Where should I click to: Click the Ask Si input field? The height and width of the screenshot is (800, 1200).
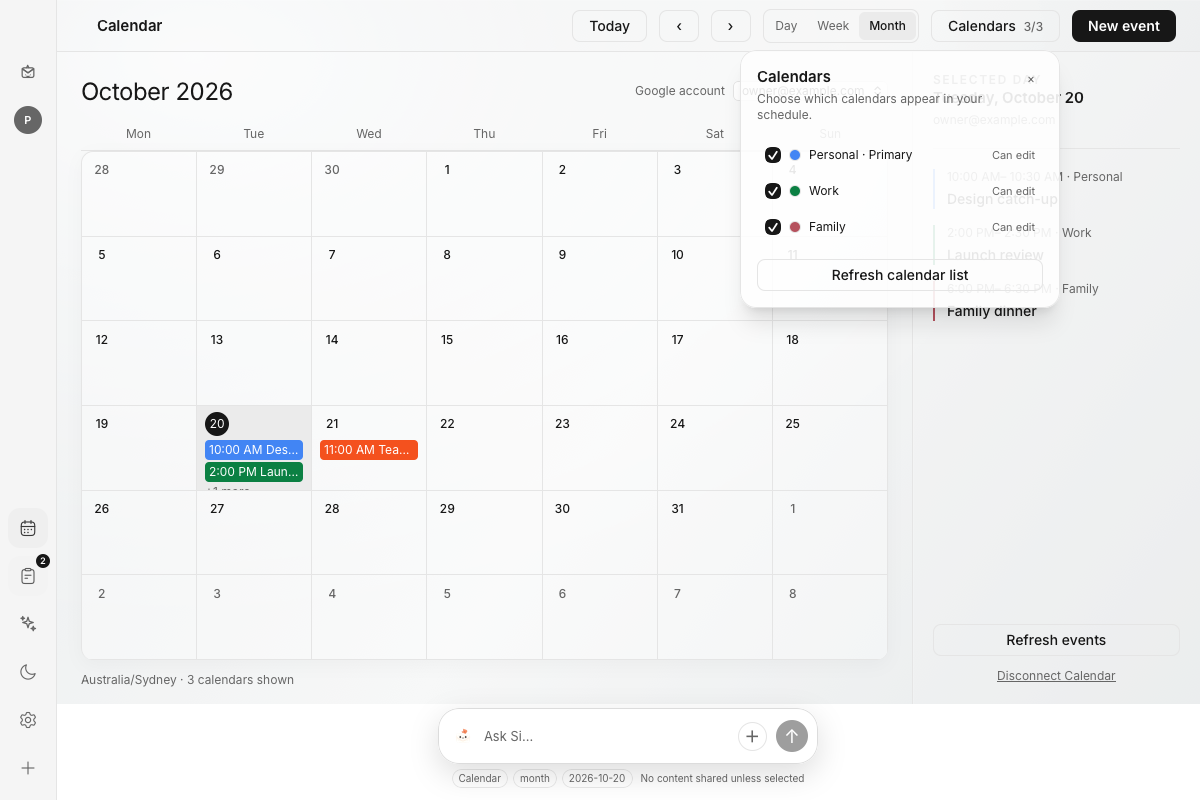pos(605,736)
